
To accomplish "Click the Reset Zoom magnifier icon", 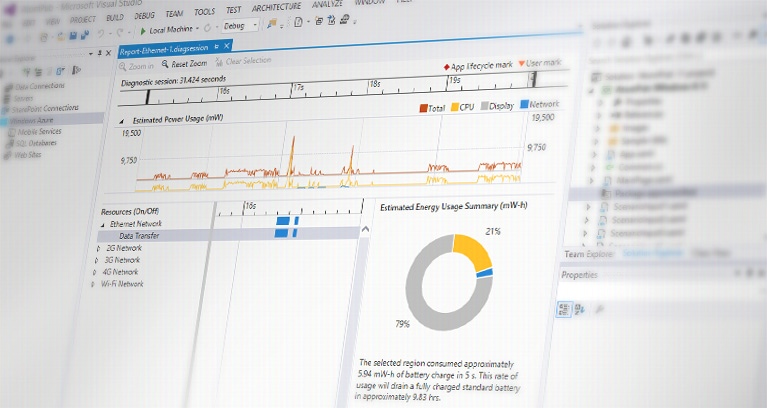I will (x=165, y=64).
